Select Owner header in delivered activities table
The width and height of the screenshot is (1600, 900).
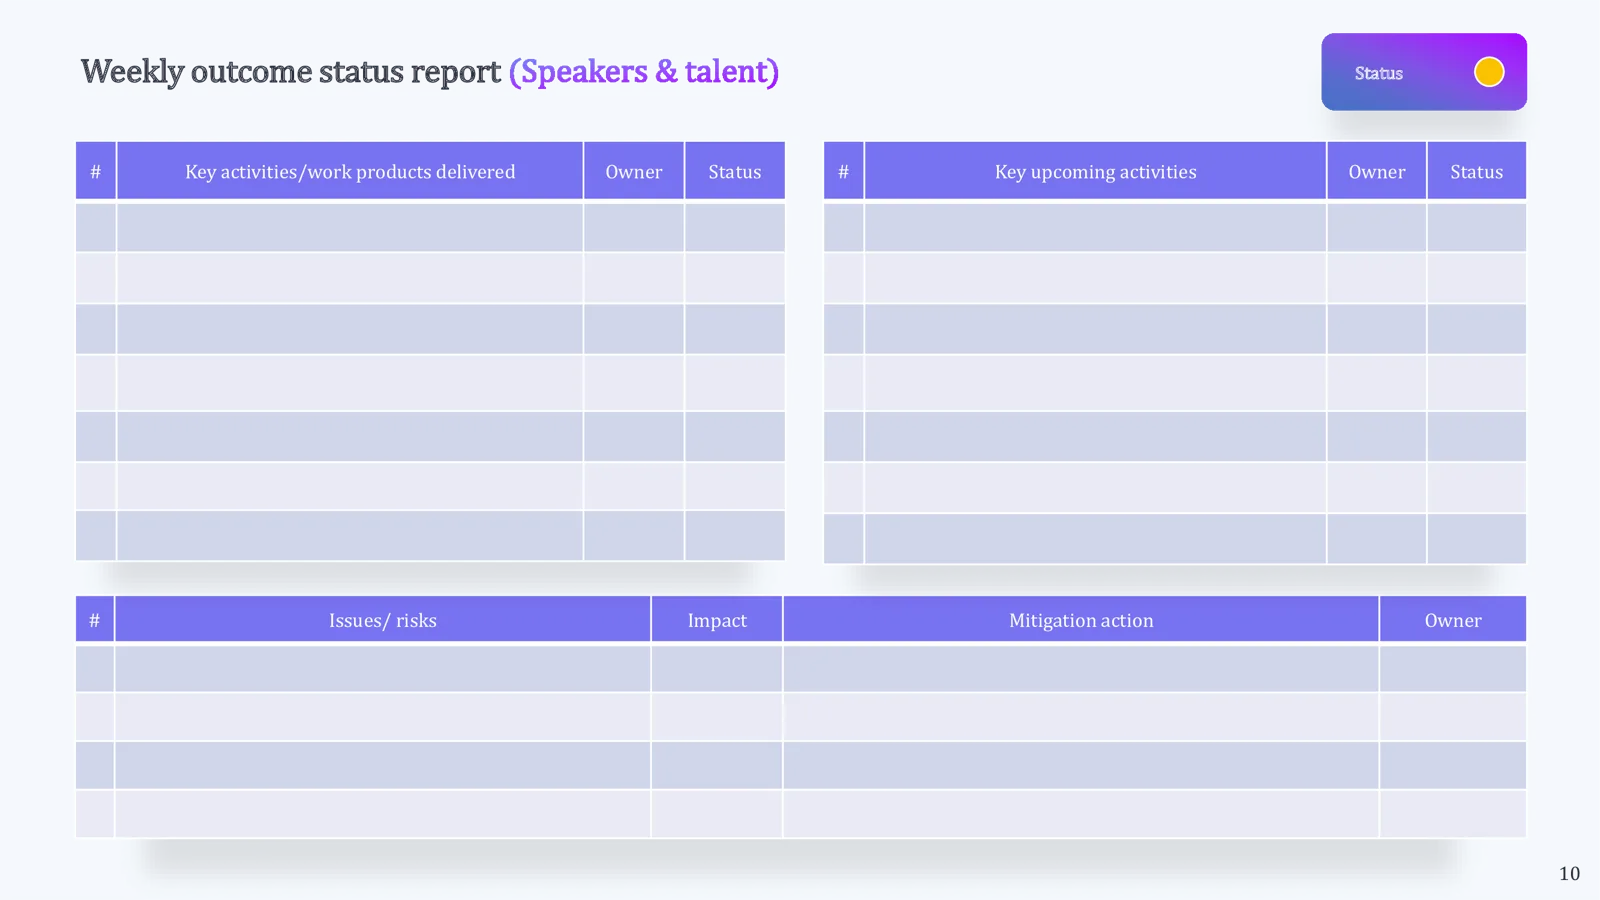pyautogui.click(x=634, y=171)
